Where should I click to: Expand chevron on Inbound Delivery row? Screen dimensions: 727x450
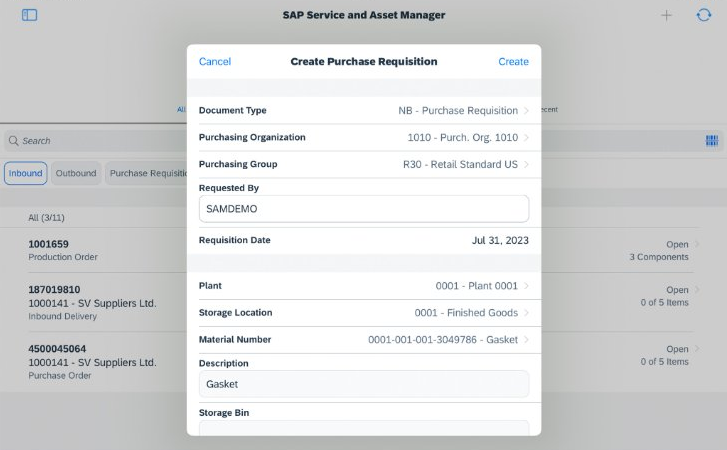(x=697, y=290)
